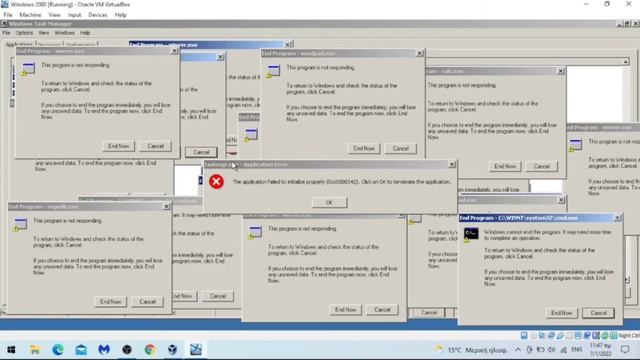The height and width of the screenshot is (360, 640).
Task: Click the partly hidden Cancel button beside the regedit dialog
Action: coord(218,296)
